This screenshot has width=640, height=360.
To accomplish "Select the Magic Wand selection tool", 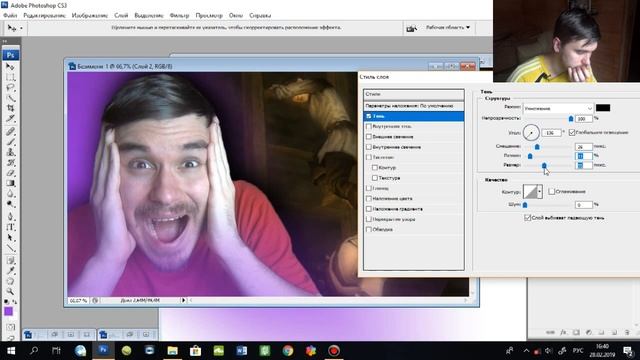I will pyautogui.click(x=10, y=98).
